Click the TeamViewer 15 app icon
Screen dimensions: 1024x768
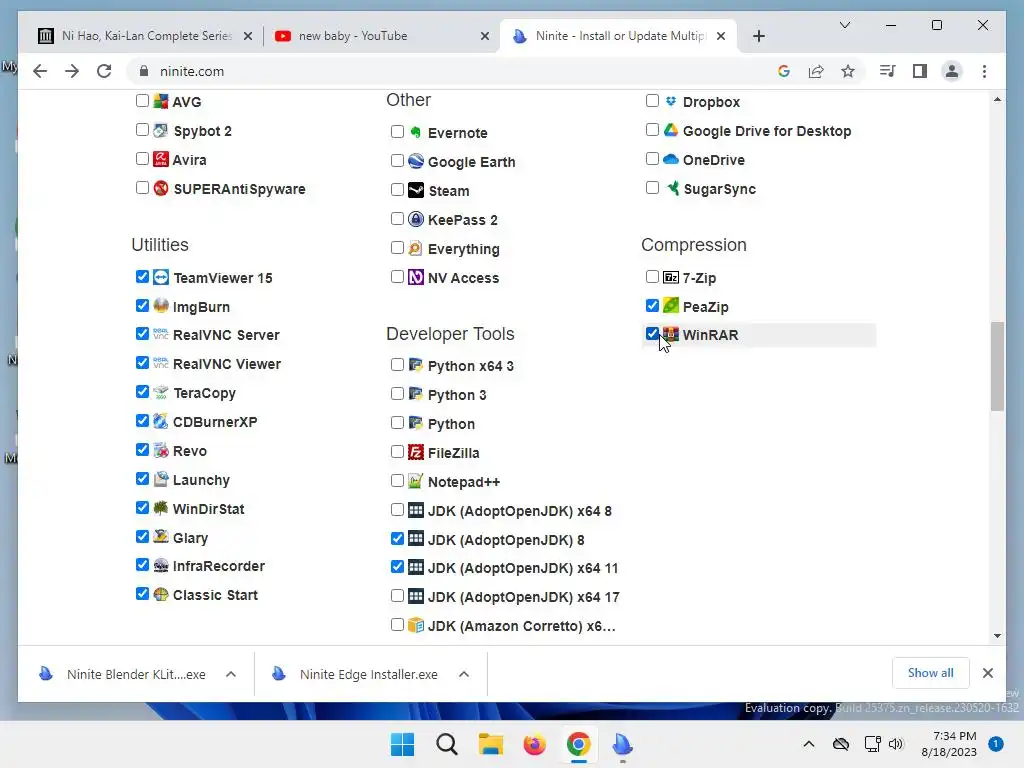(x=161, y=277)
